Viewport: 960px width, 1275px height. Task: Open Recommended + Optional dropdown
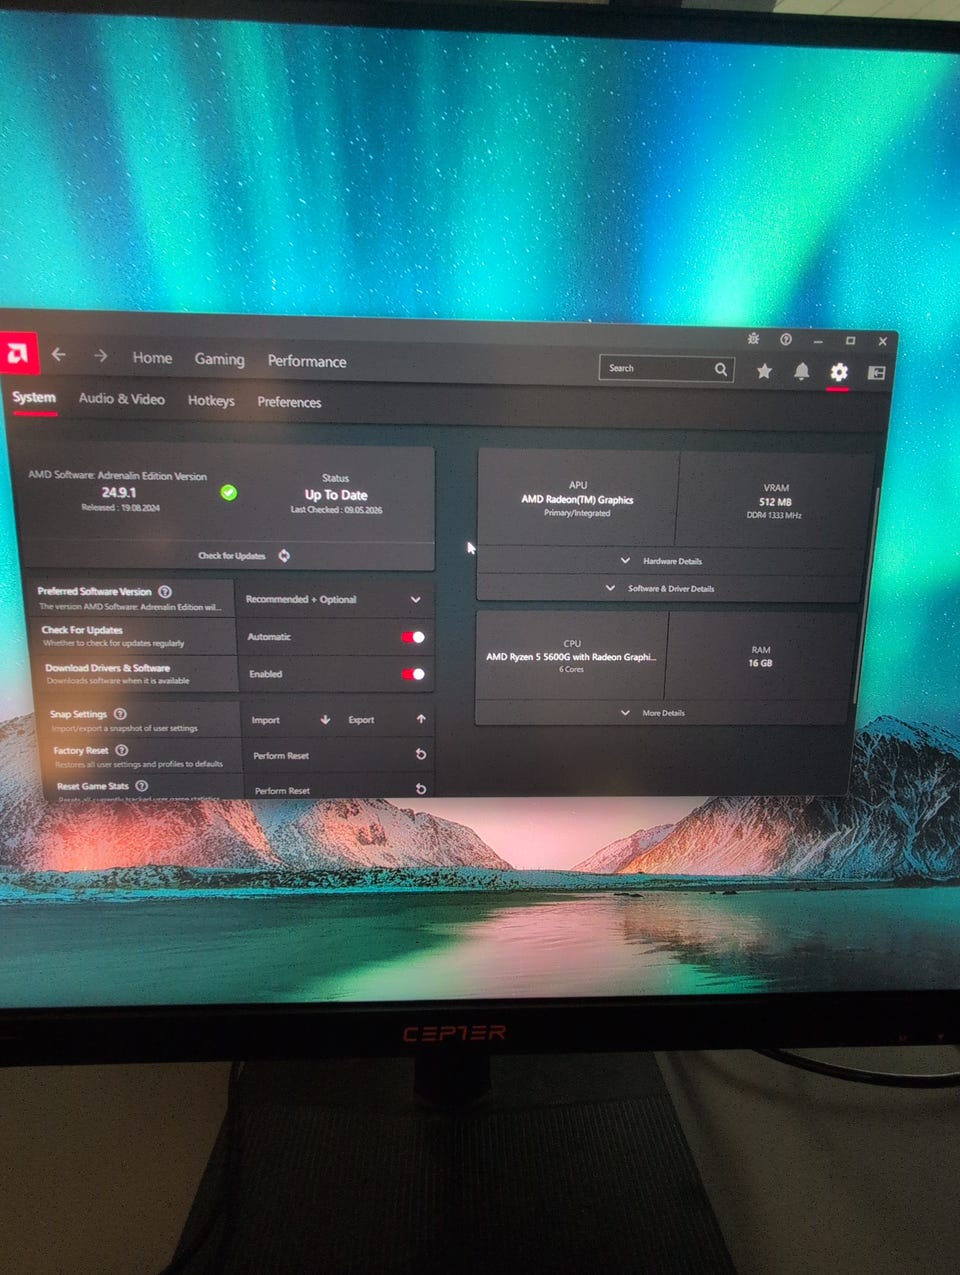[335, 599]
